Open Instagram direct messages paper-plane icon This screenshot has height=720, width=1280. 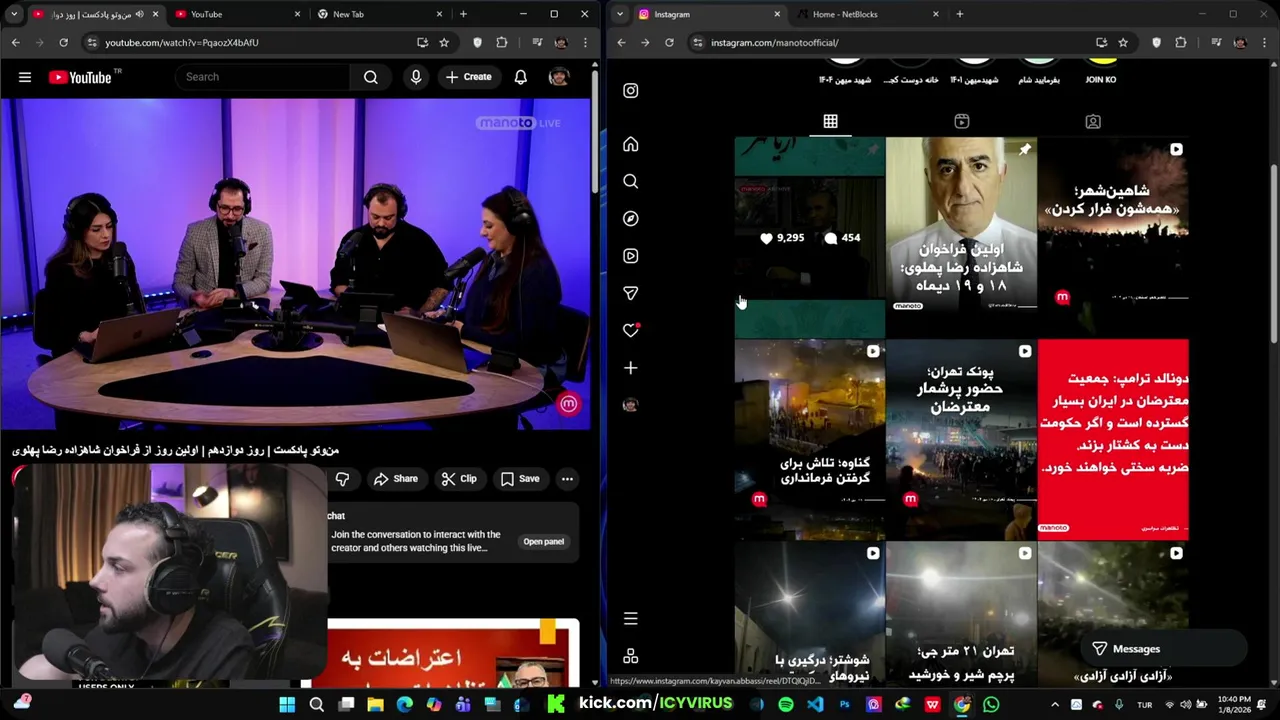point(630,293)
